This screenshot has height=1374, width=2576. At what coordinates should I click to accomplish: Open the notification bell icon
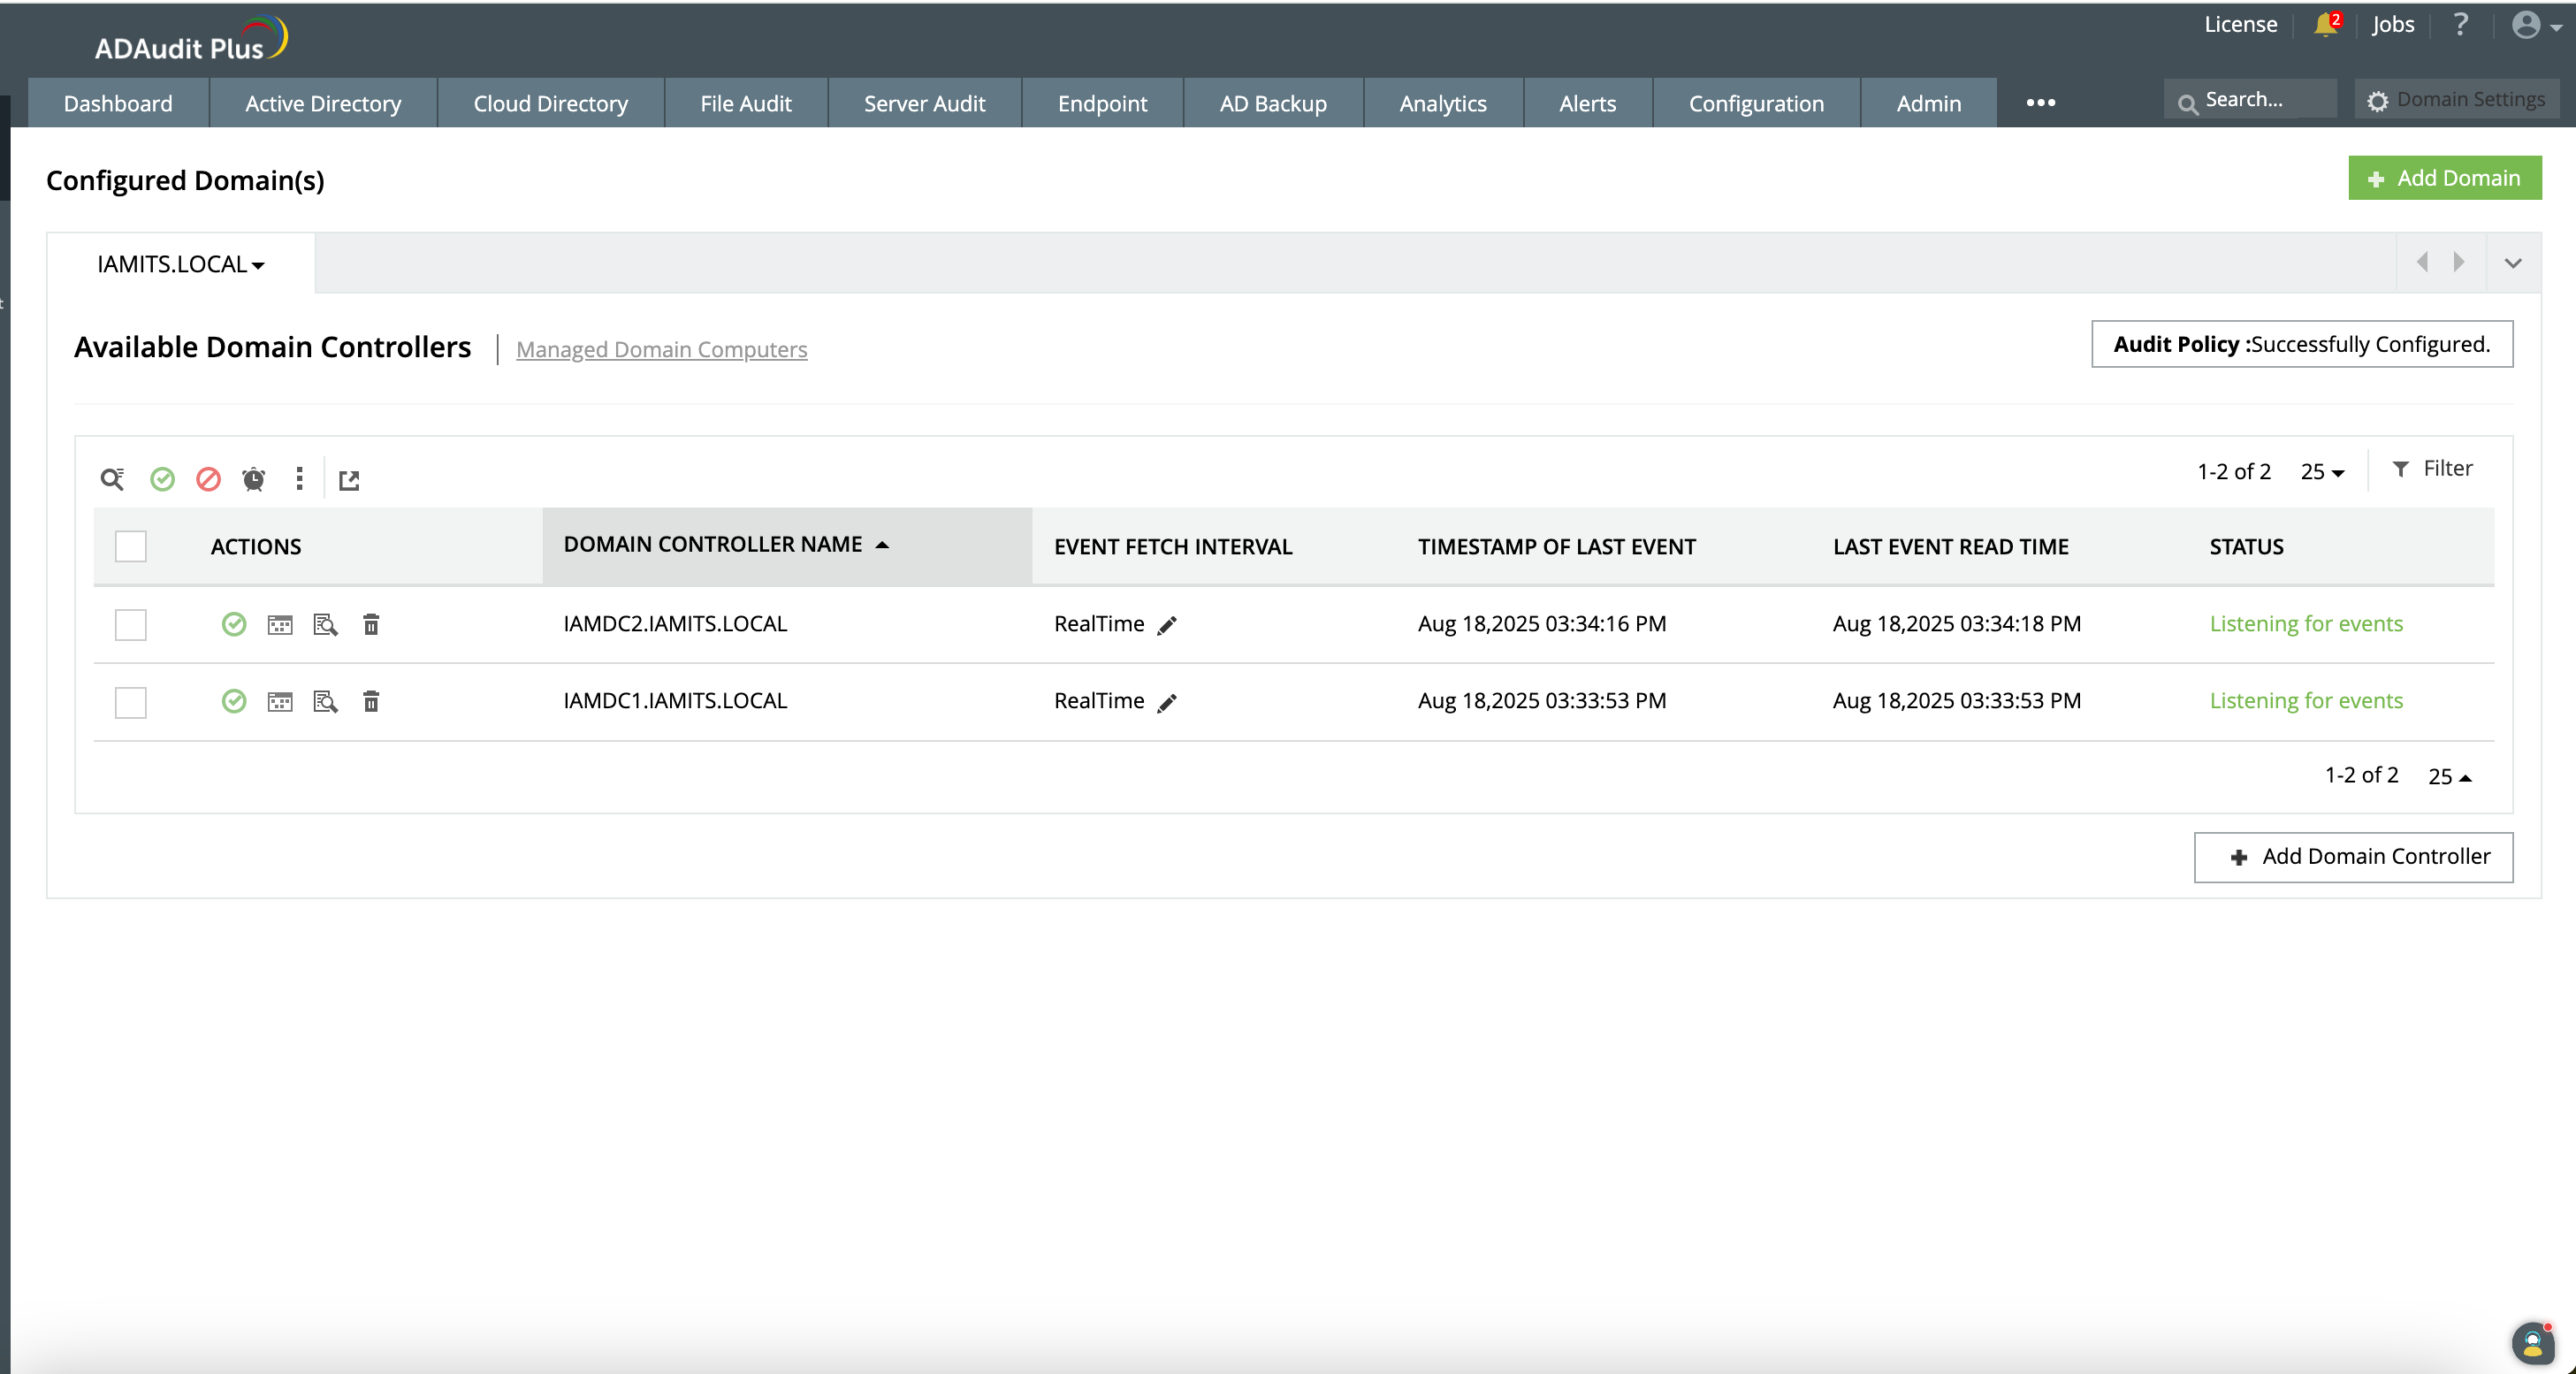[x=2325, y=25]
